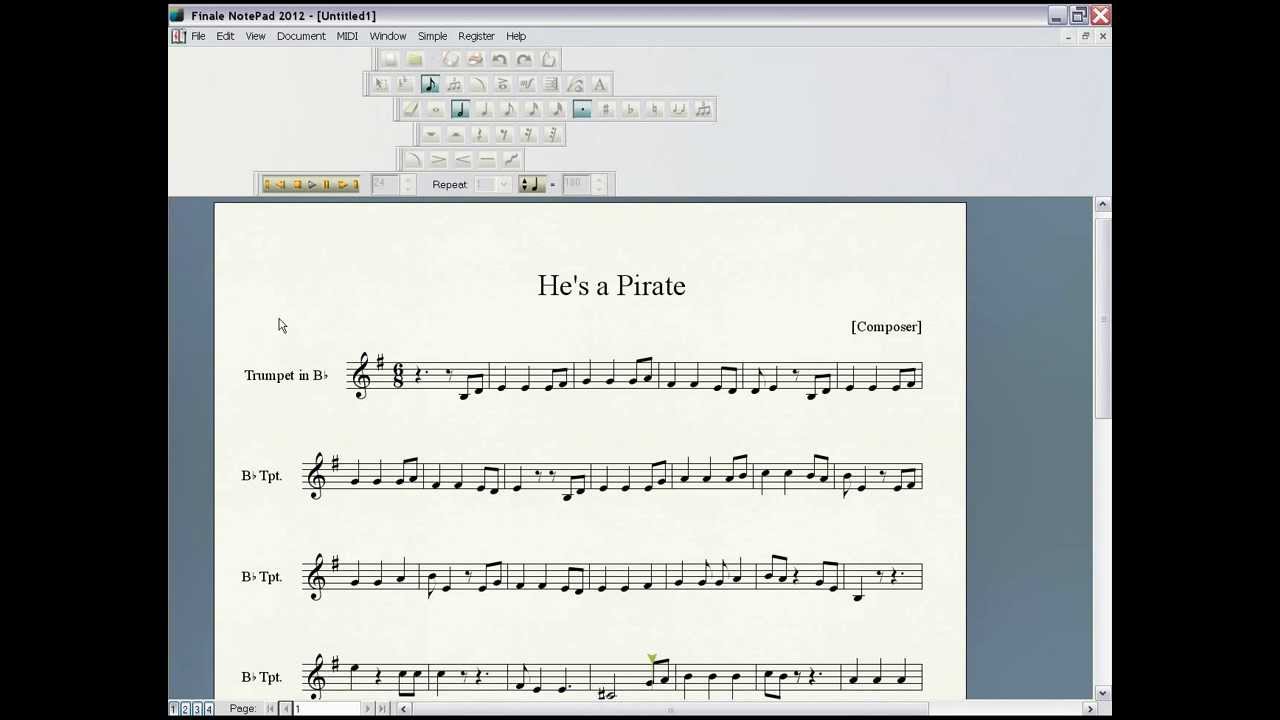Choose the eighth rest icon
The image size is (1280, 720).
[x=504, y=135]
